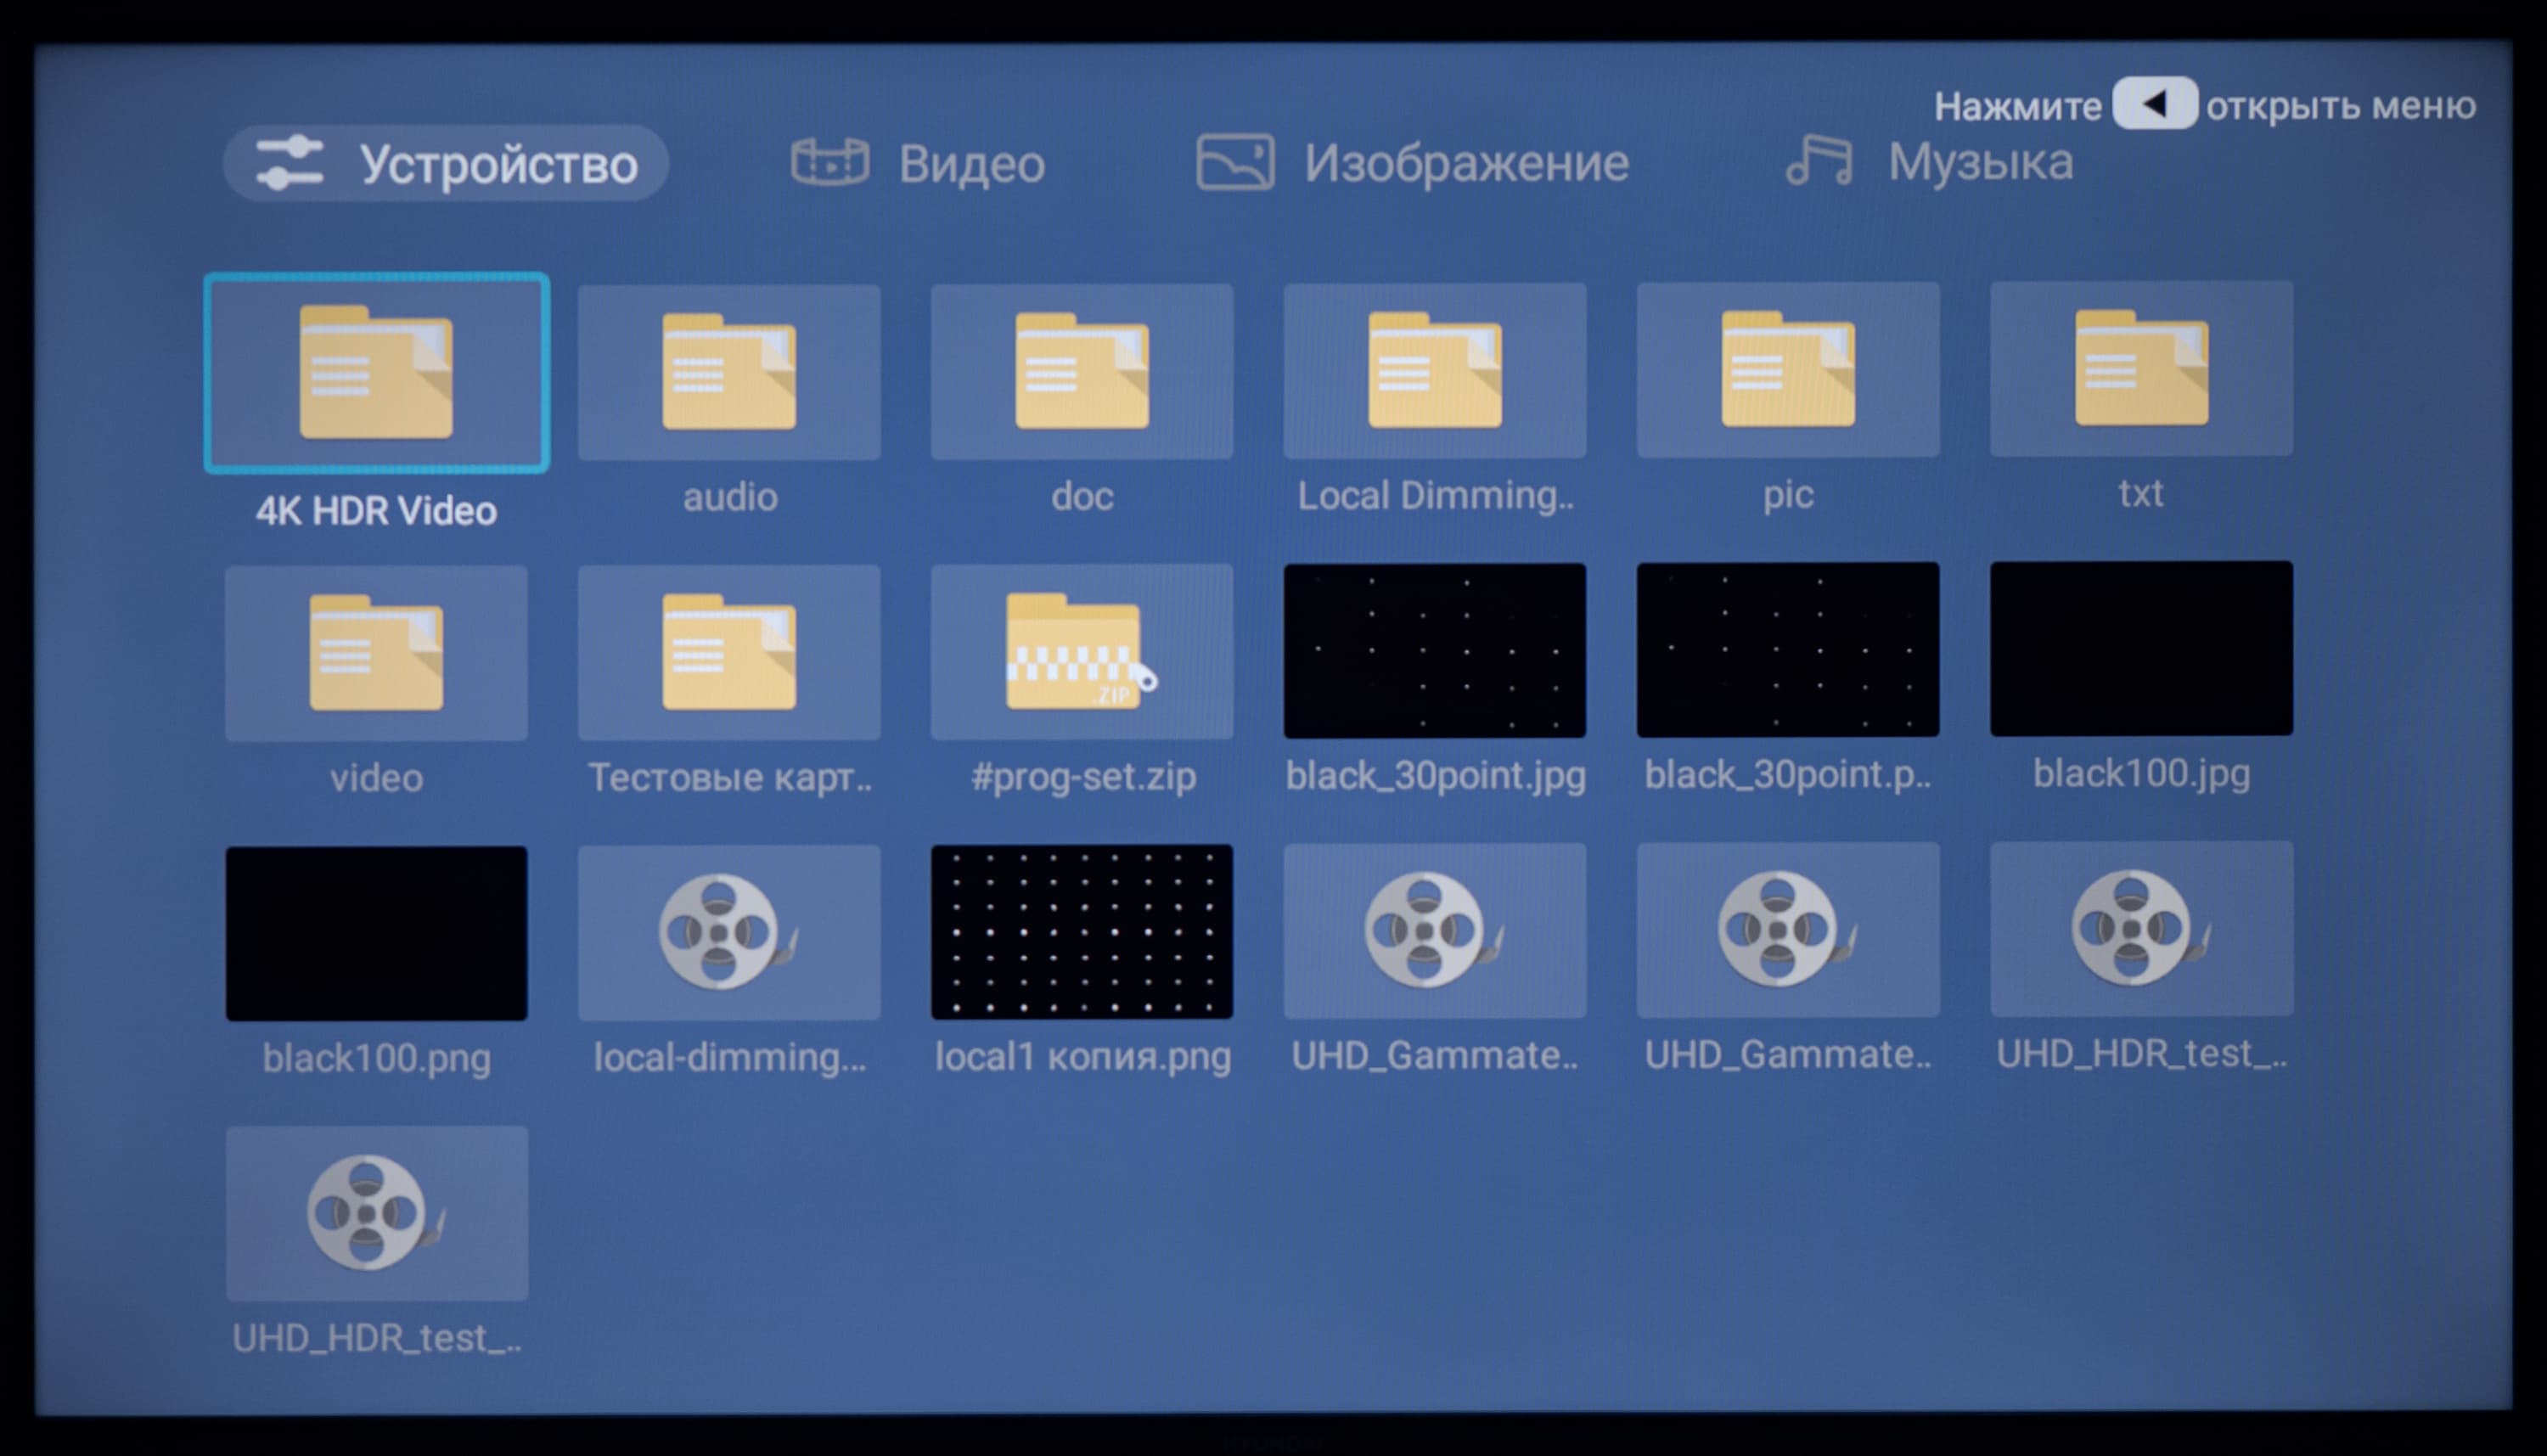This screenshot has width=2547, height=1456.
Task: Open the pic folder
Action: (1788, 369)
